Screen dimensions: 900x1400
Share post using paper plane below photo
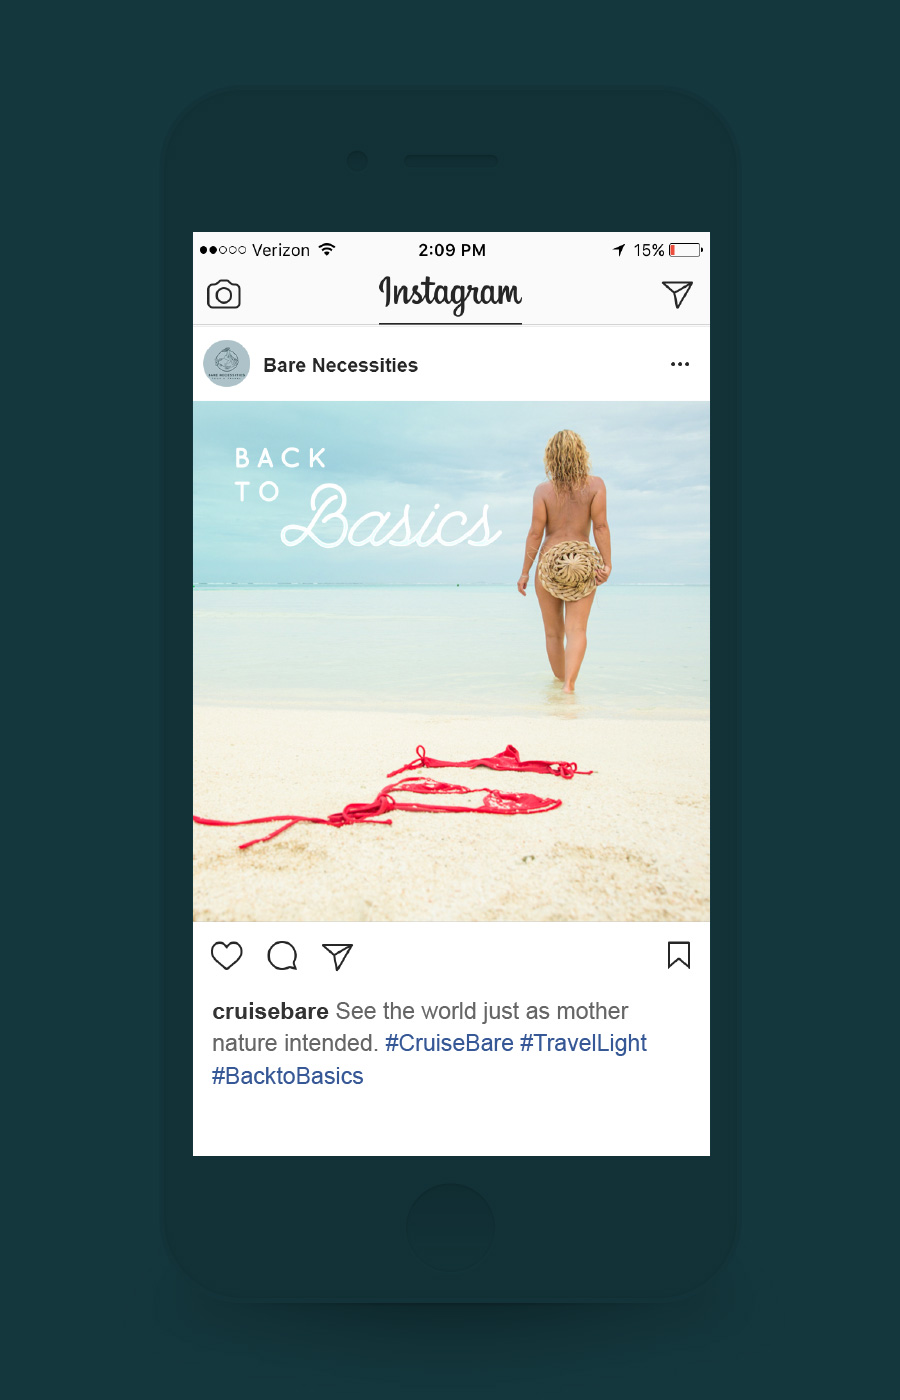pyautogui.click(x=338, y=956)
